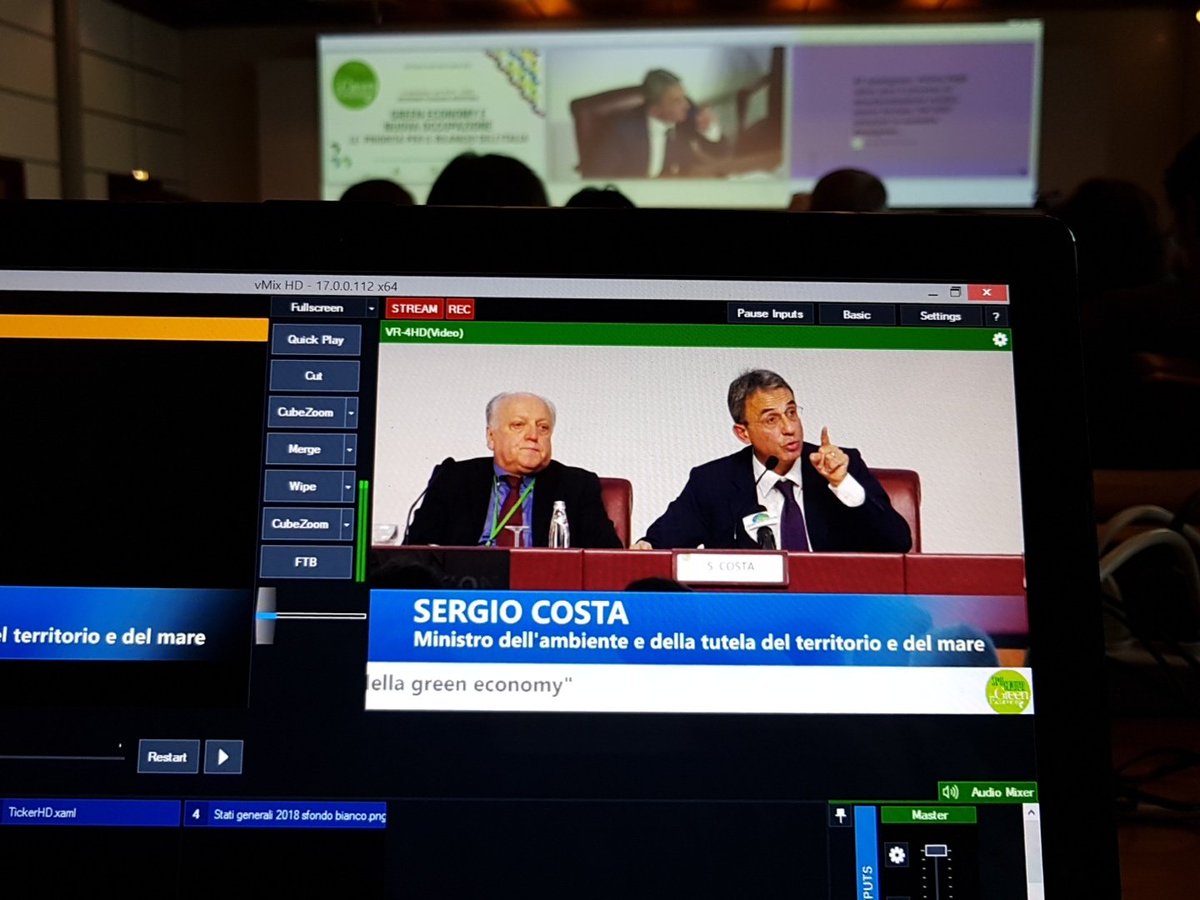Open output gear settings on VR-4HD bar
Image resolution: width=1200 pixels, height=900 pixels.
(x=999, y=340)
